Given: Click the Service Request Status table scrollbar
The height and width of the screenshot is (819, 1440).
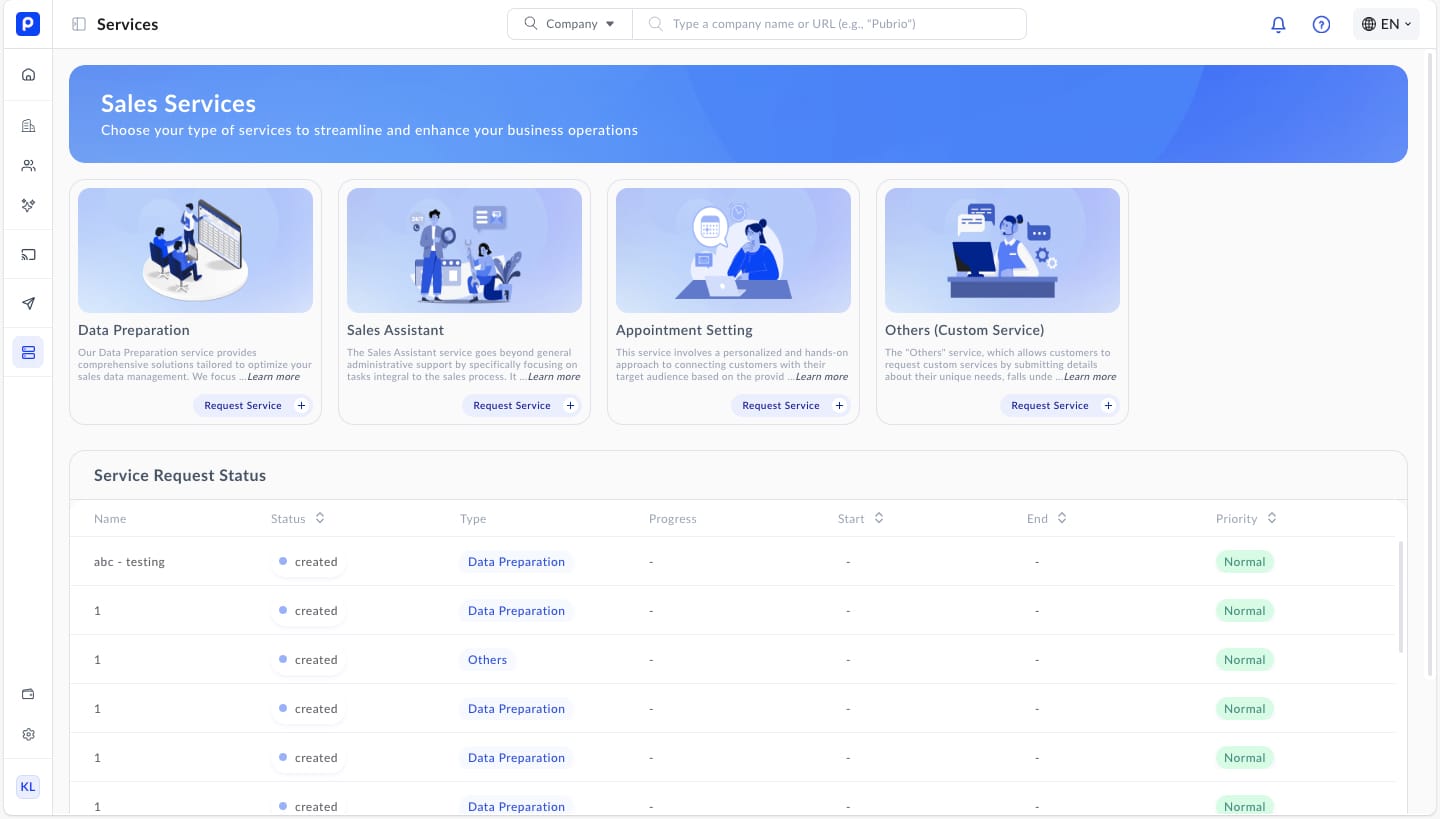Looking at the screenshot, I should click(x=1400, y=597).
